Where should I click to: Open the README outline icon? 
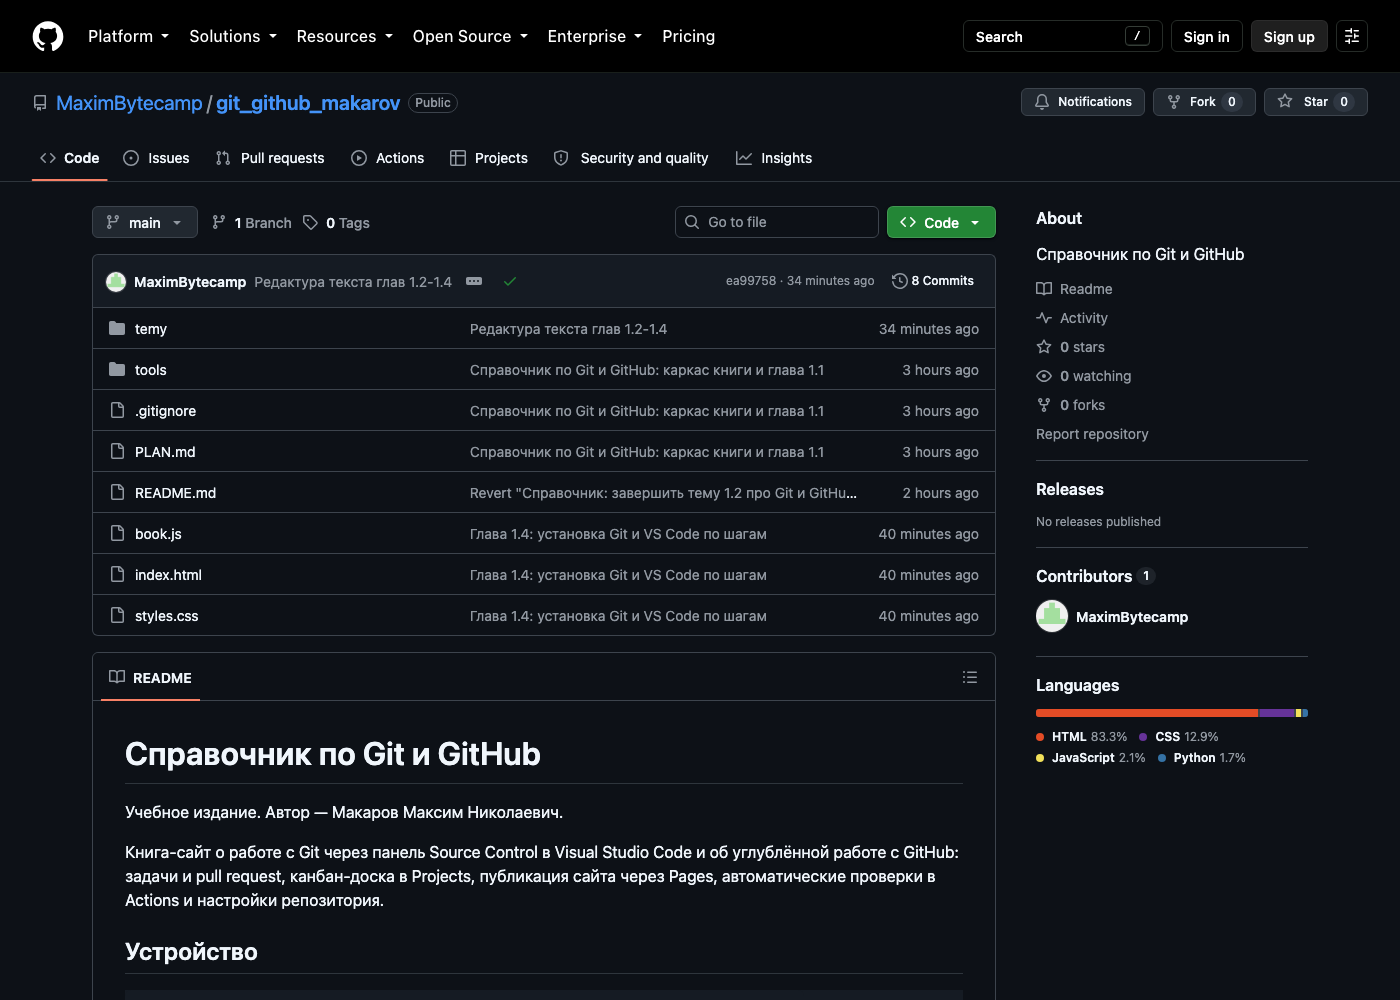point(970,677)
